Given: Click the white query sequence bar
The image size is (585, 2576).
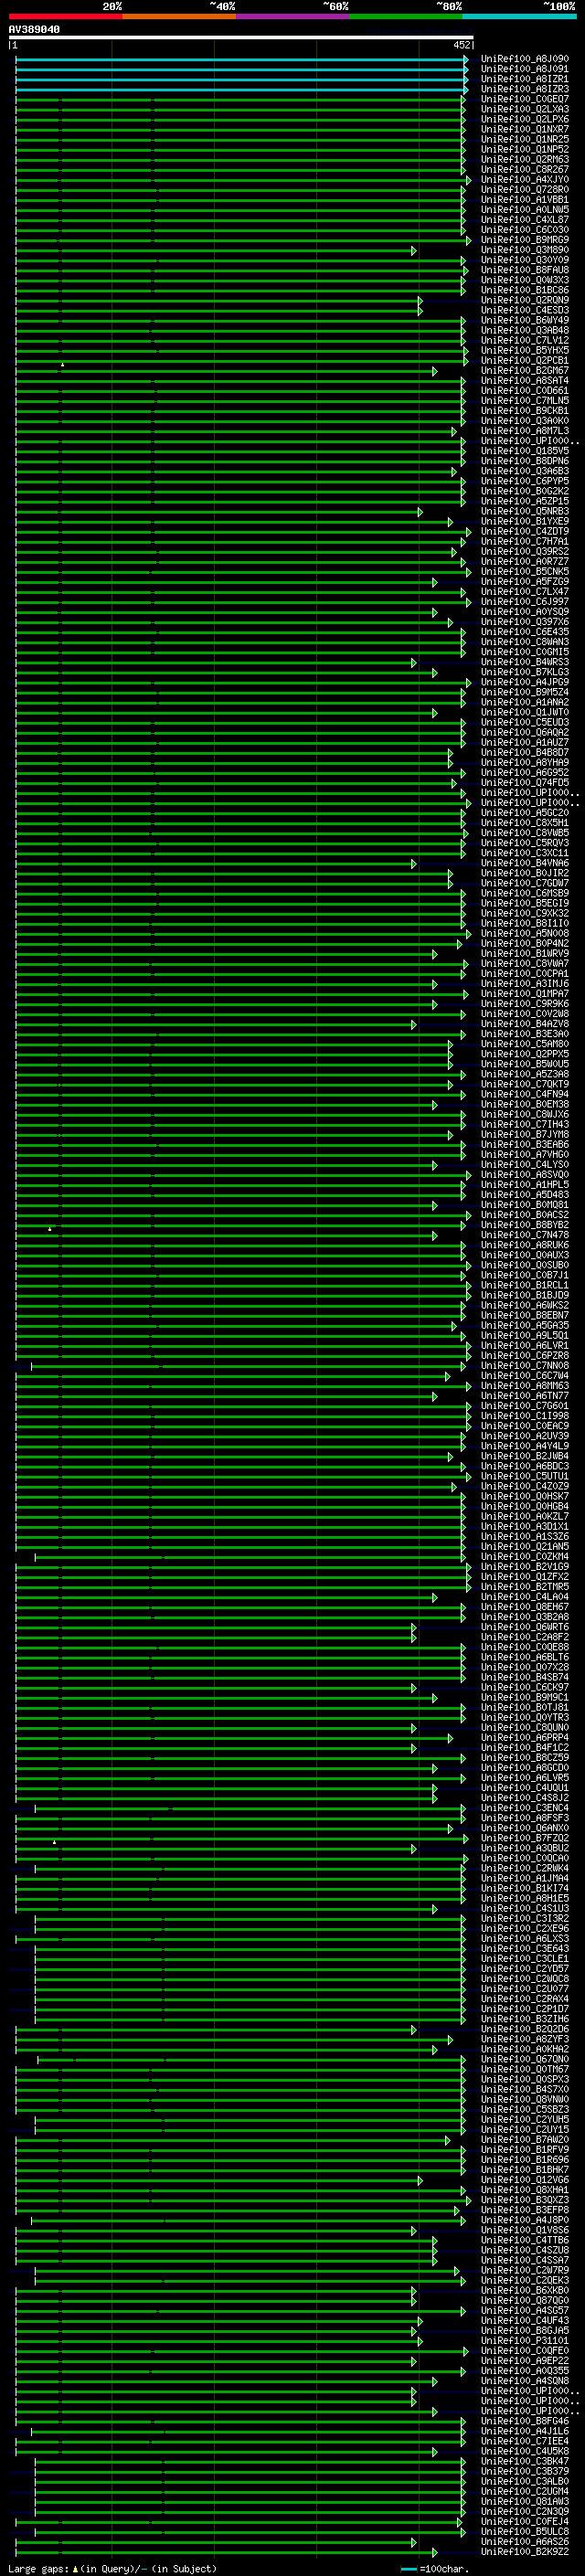Looking at the screenshot, I should coord(241,37).
